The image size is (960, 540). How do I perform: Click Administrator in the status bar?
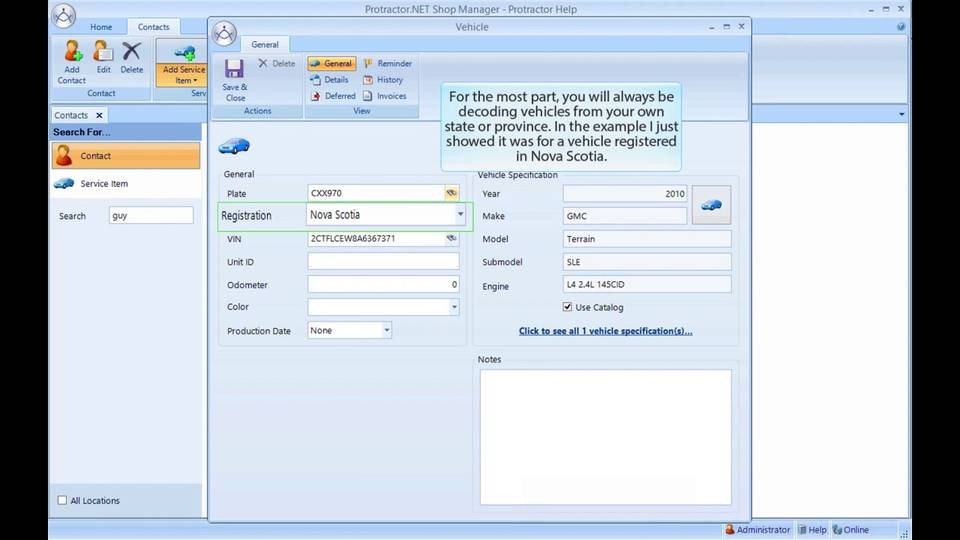(757, 530)
